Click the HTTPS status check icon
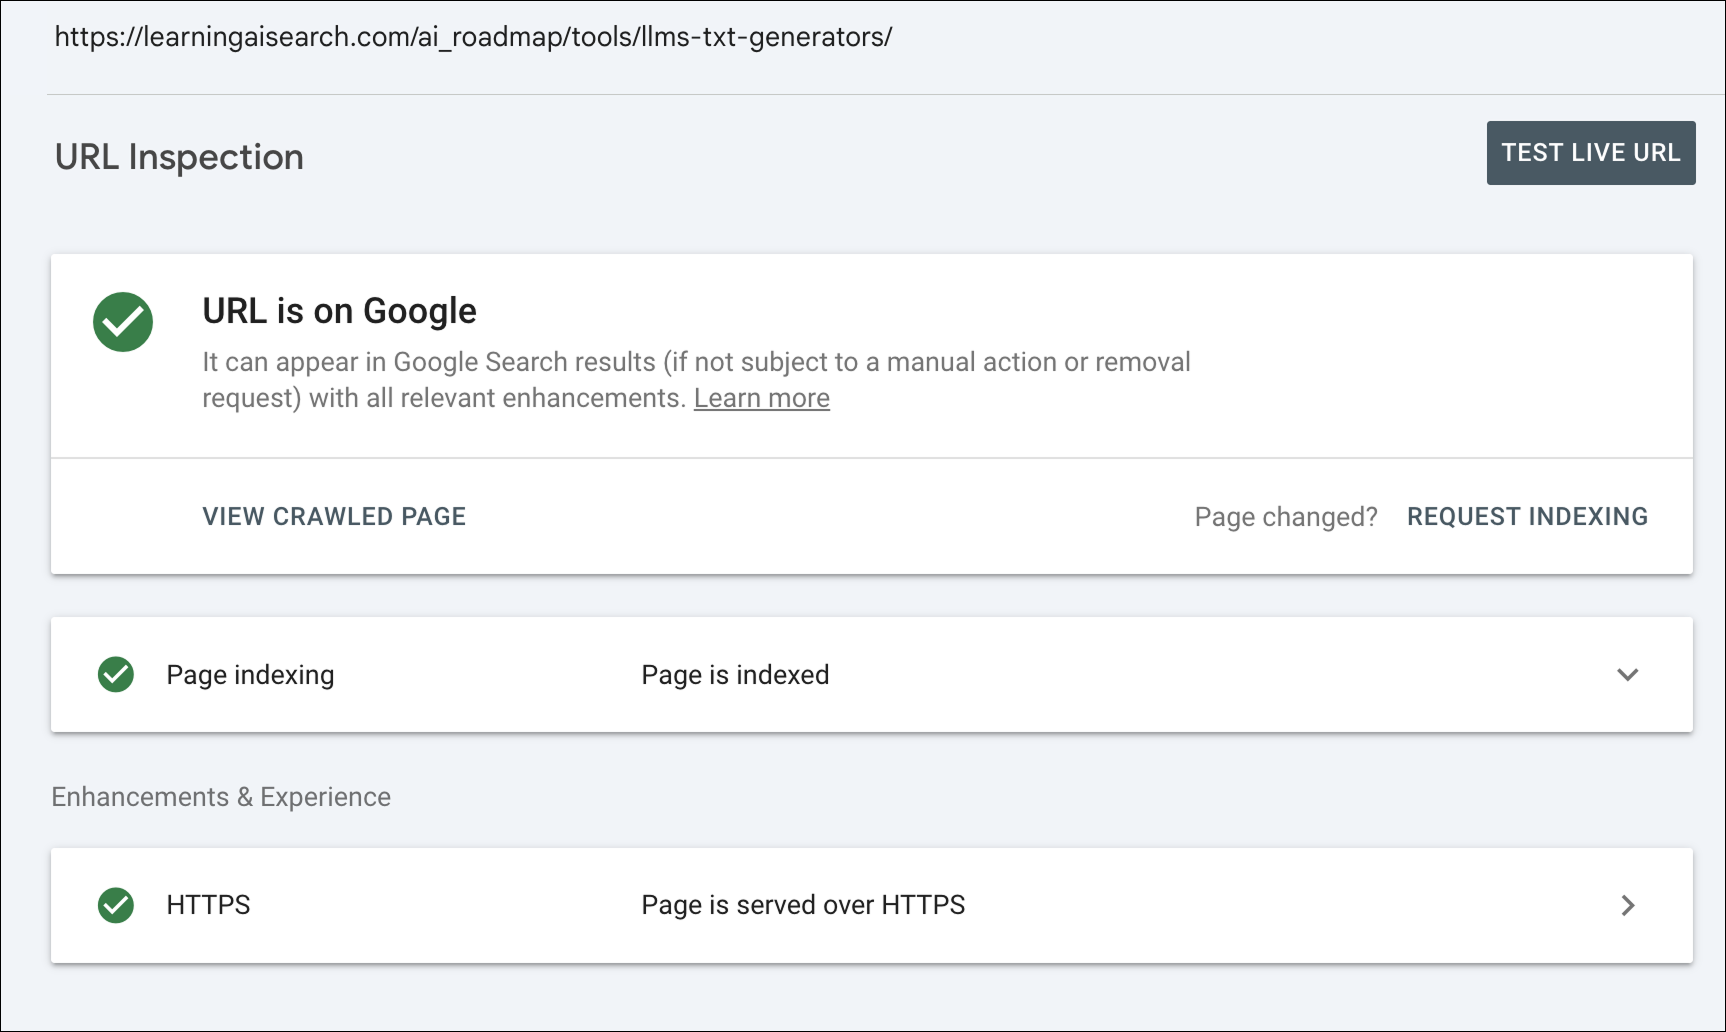 coord(116,905)
